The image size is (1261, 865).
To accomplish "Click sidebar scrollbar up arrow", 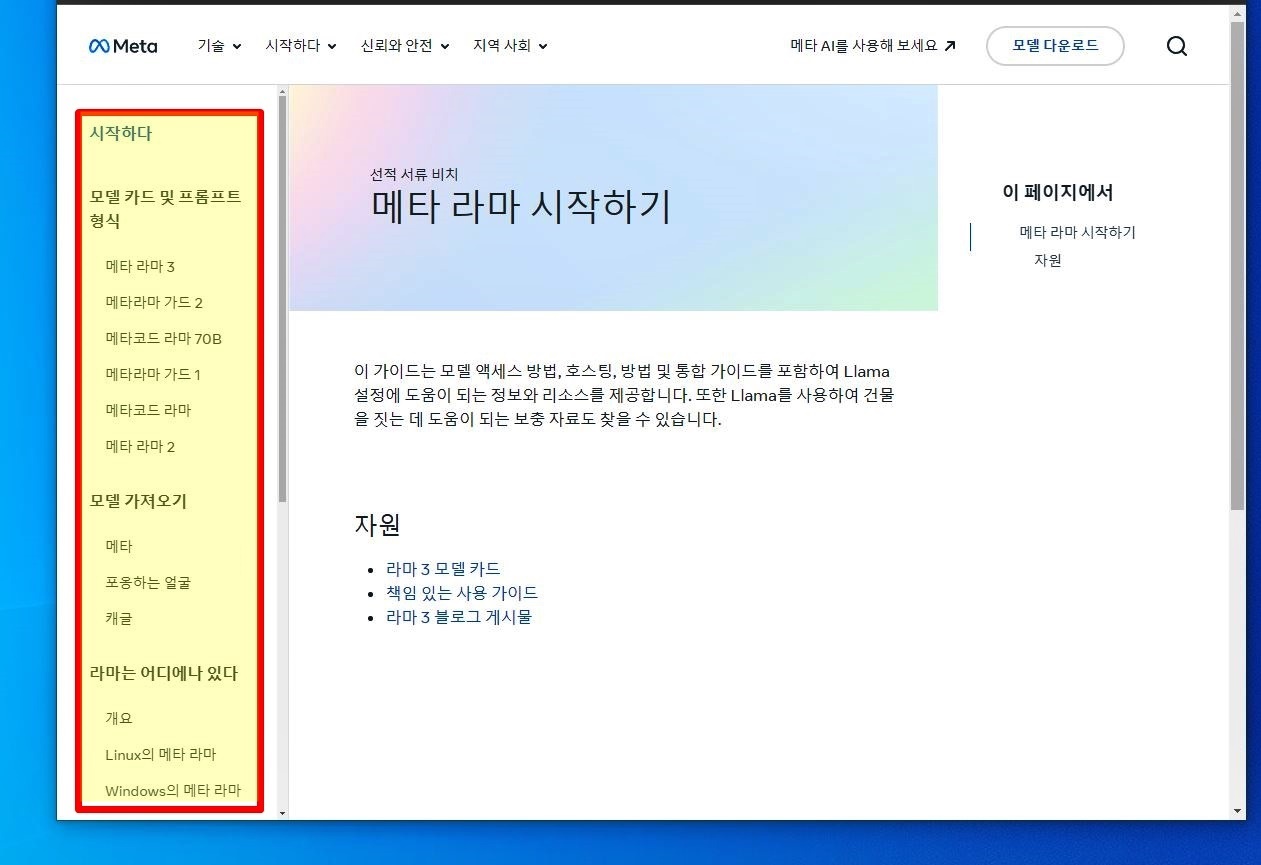I will [282, 91].
